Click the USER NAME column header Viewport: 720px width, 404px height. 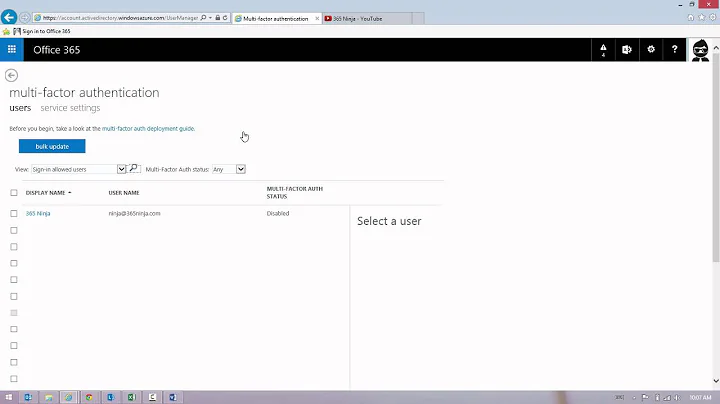[x=124, y=193]
